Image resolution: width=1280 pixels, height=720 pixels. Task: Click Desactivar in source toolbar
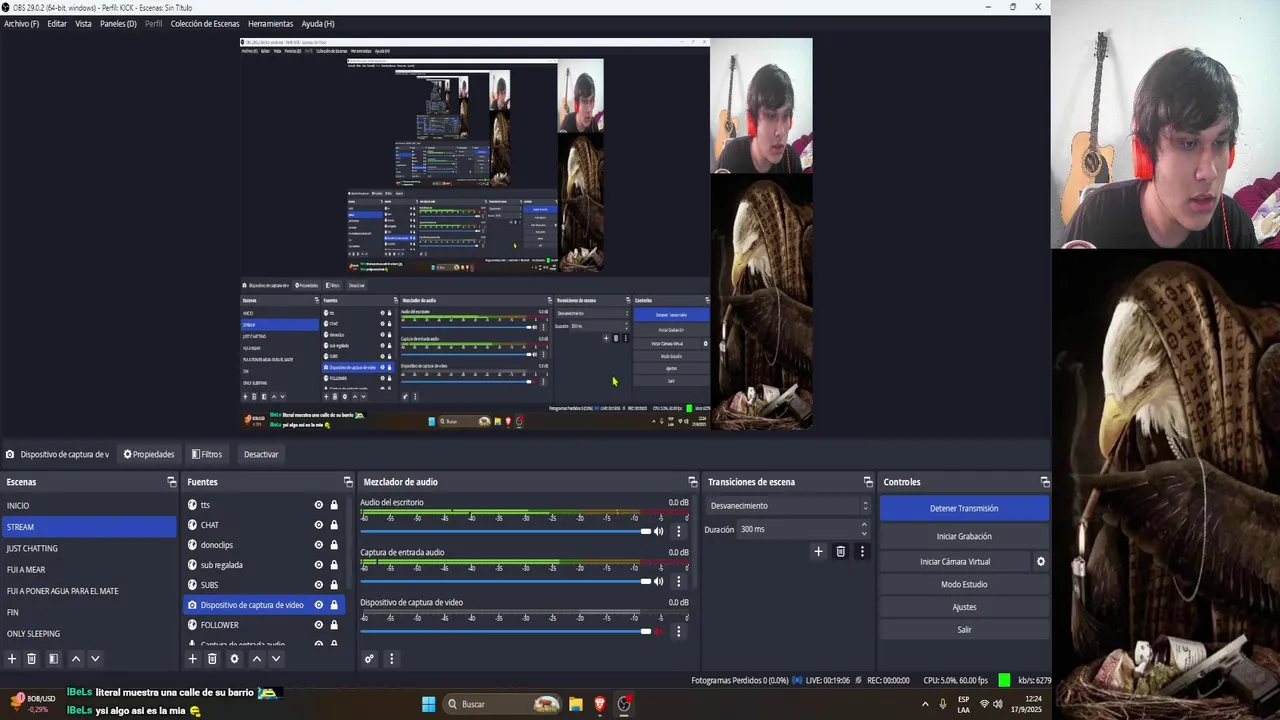261,454
